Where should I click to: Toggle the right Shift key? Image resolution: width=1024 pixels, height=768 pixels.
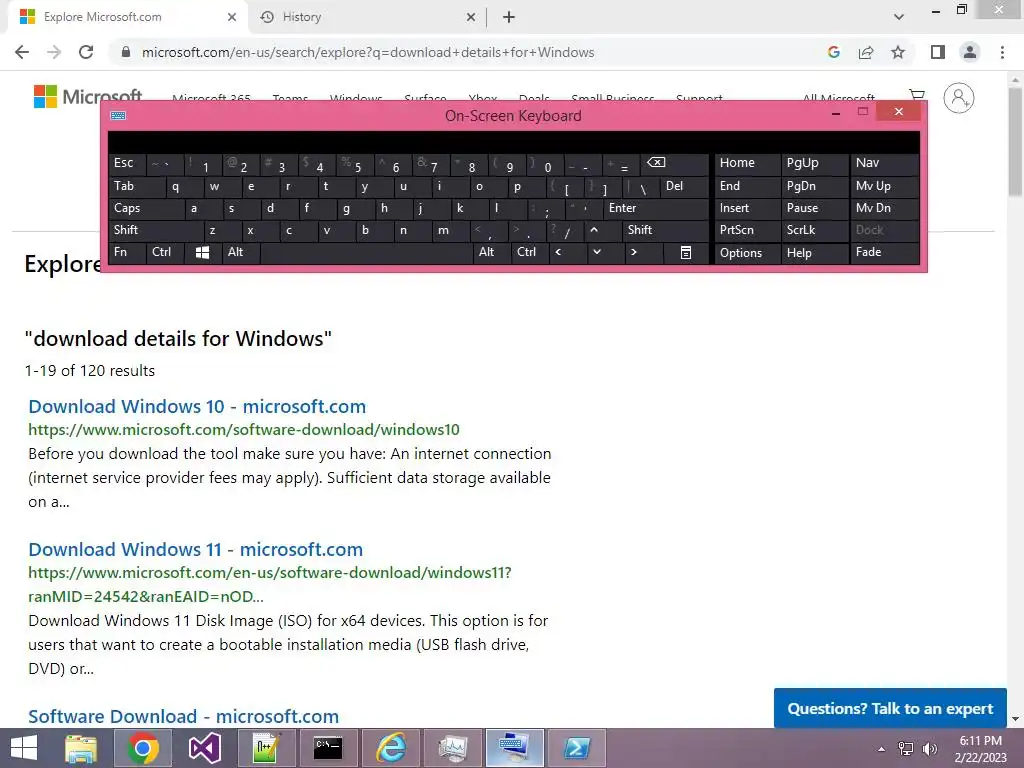click(665, 230)
